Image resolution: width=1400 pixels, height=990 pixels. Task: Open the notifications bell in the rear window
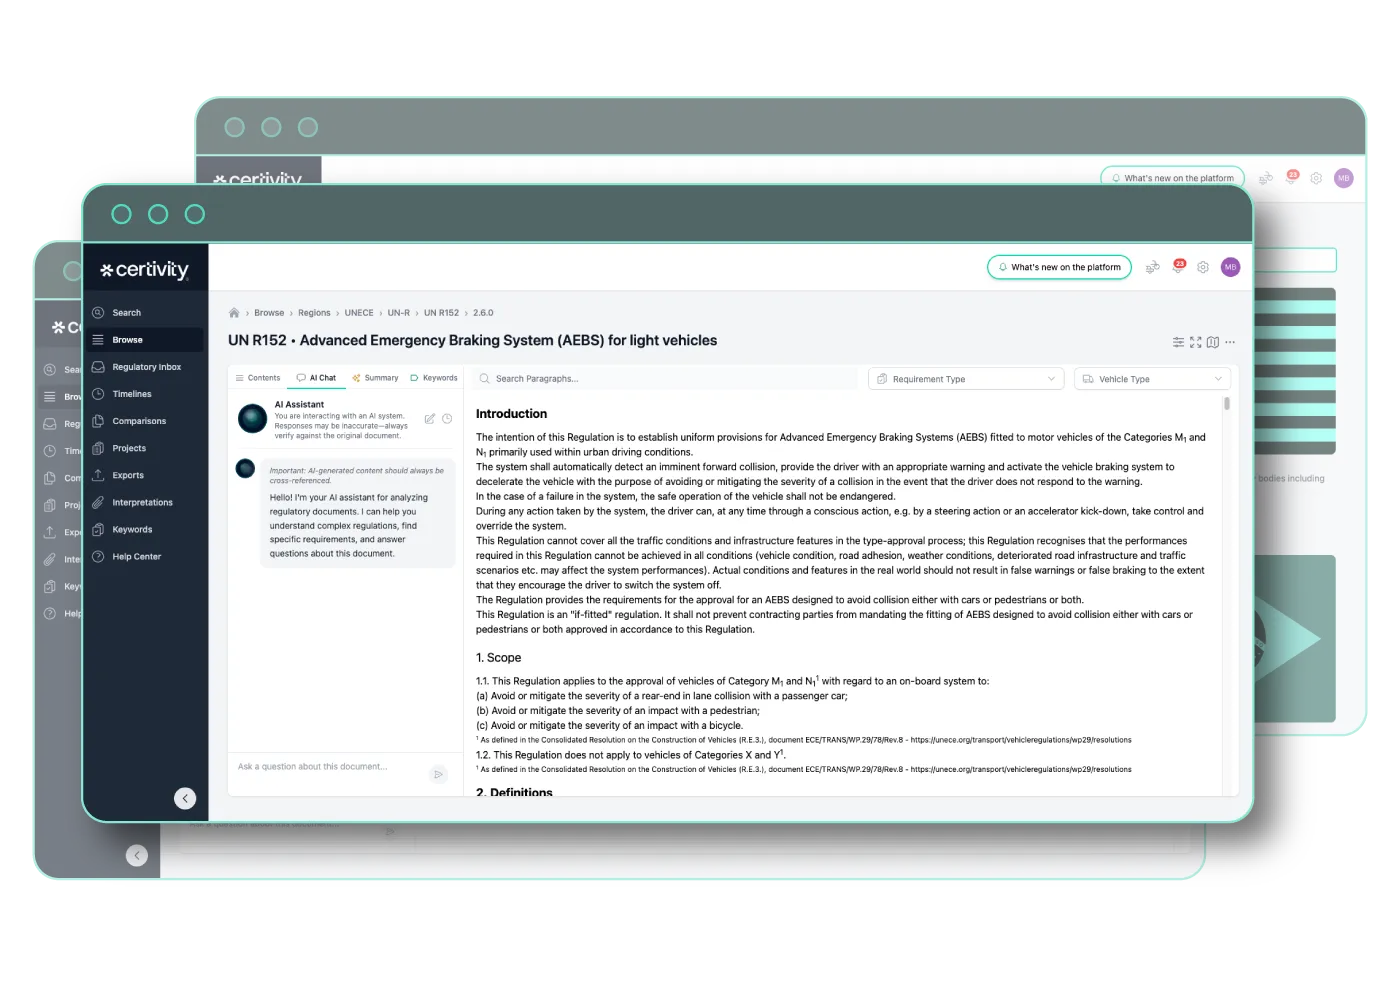(x=1291, y=177)
